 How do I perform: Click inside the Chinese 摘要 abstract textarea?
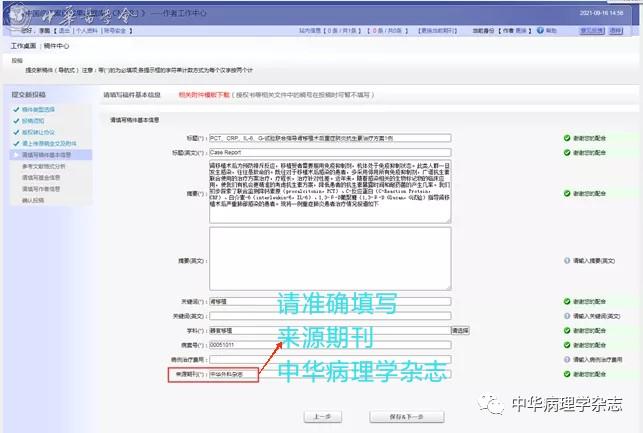pyautogui.click(x=330, y=191)
